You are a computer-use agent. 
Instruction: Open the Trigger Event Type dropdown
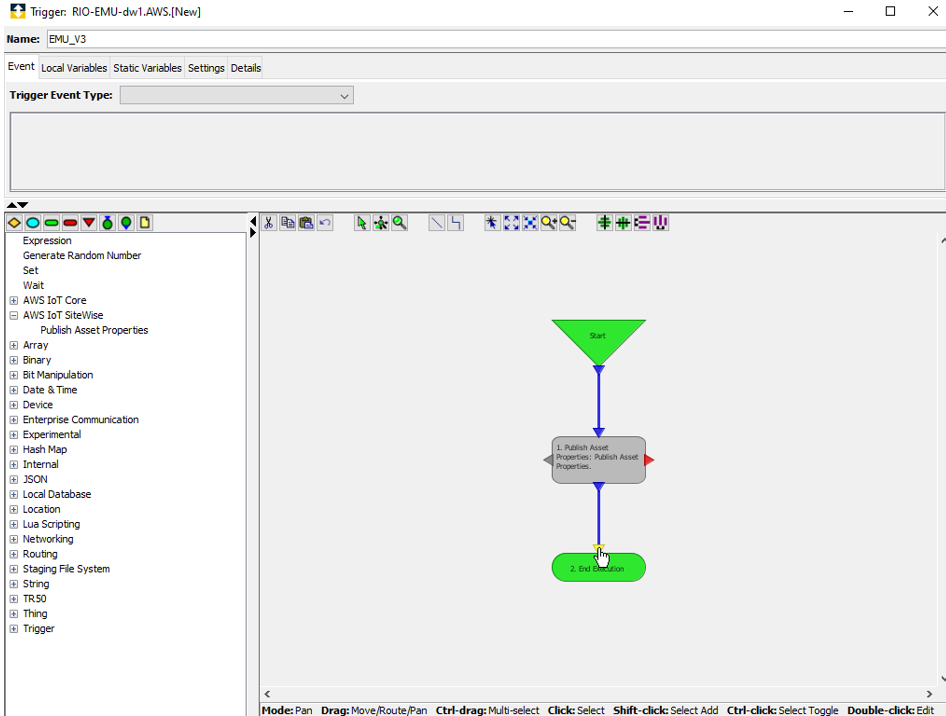(236, 95)
